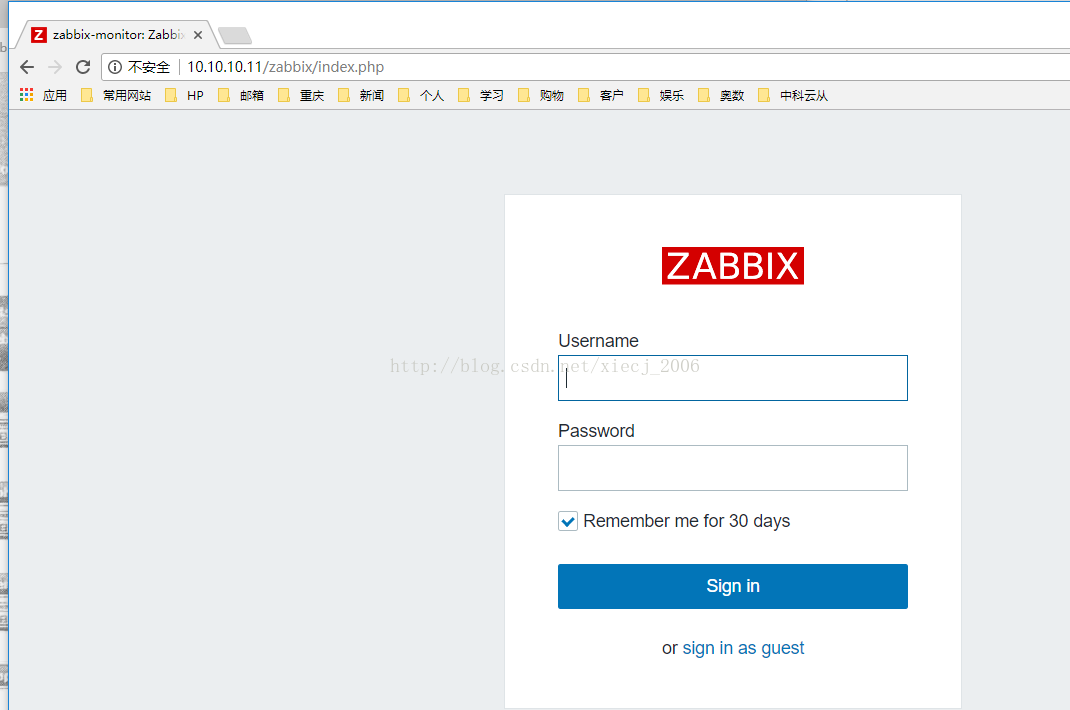Focus the Password input field

[733, 468]
